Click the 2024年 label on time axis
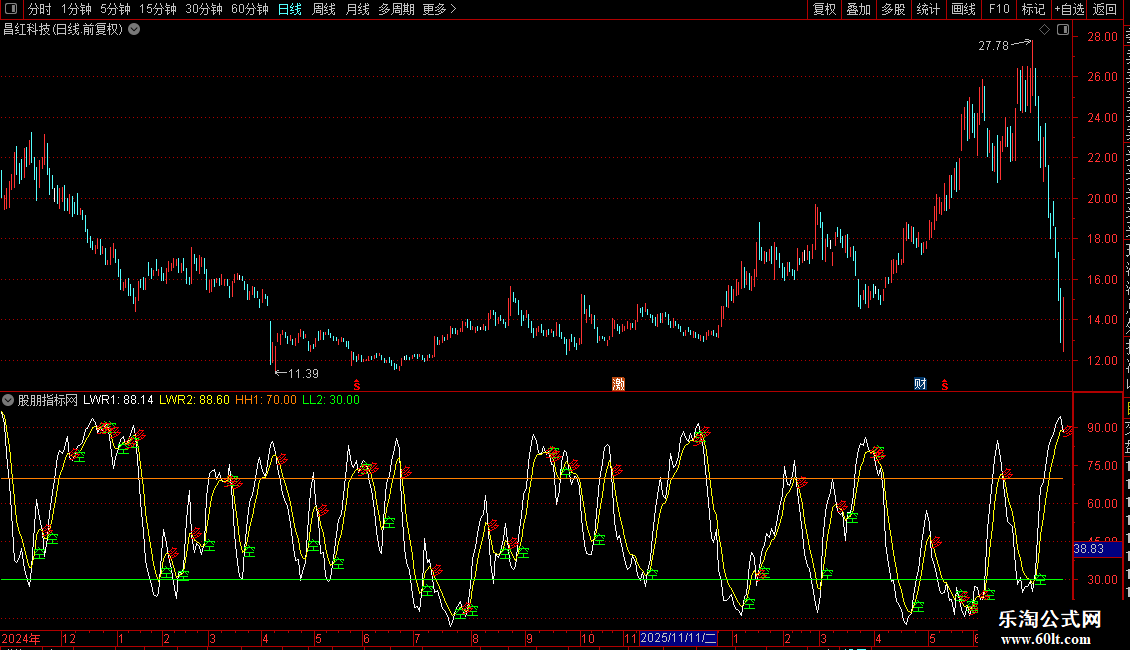This screenshot has width=1130, height=650. [21, 638]
